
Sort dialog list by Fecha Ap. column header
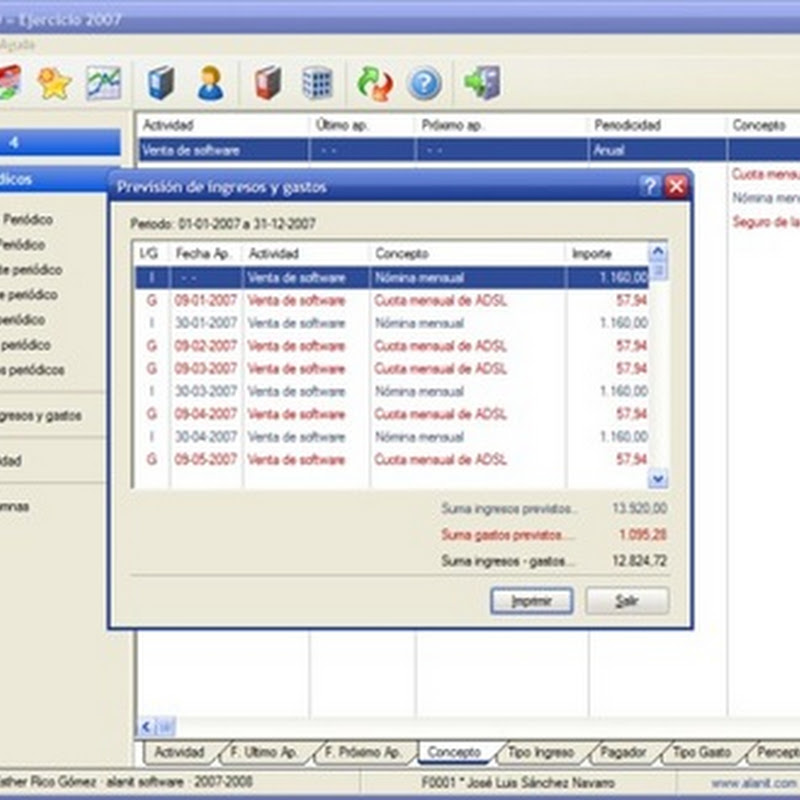[x=206, y=254]
